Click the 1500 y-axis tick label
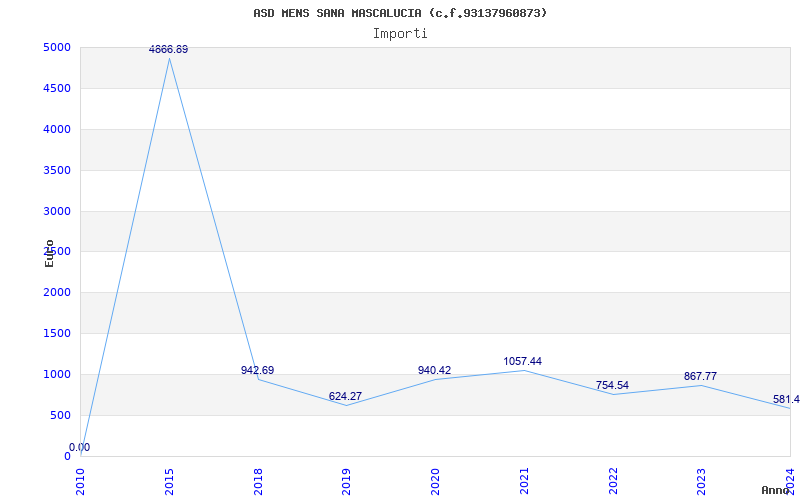 tap(57, 334)
